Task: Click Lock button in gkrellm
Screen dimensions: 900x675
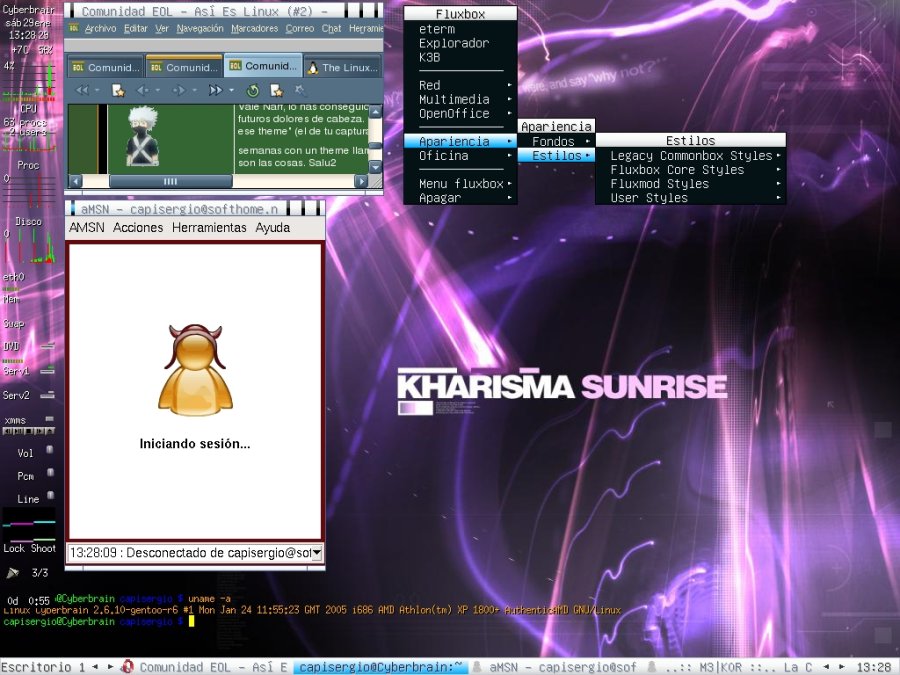Action: pos(14,548)
